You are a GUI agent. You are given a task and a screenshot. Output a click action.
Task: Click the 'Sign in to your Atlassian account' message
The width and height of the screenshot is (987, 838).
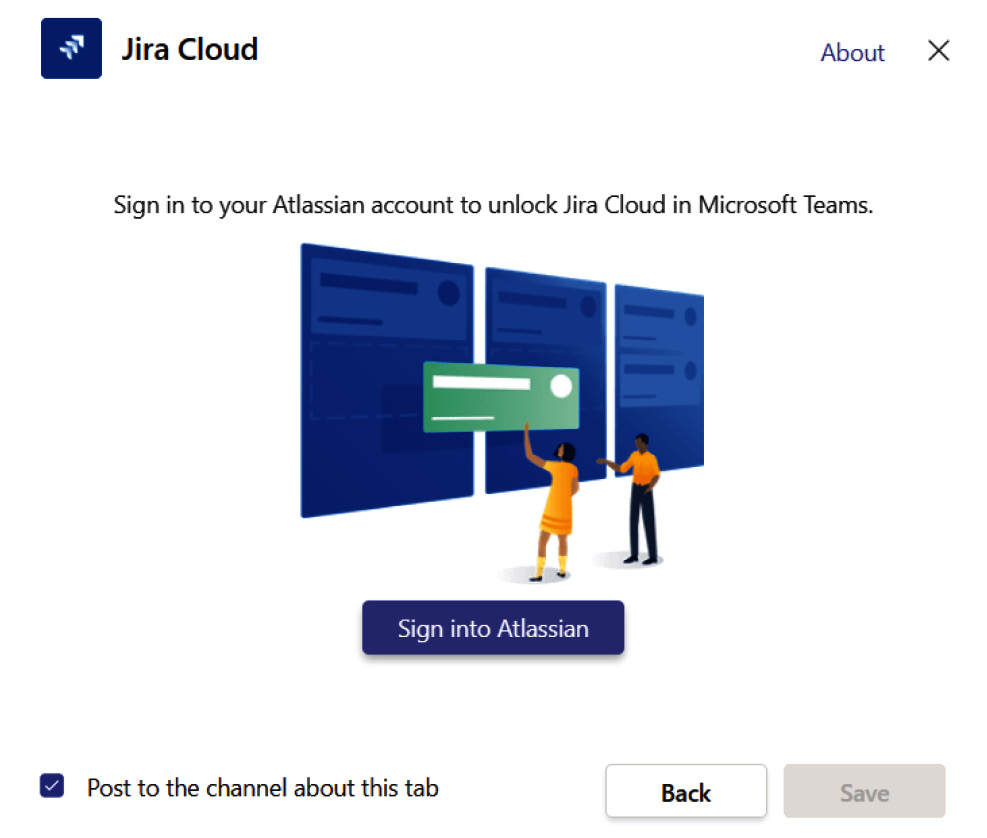click(494, 205)
